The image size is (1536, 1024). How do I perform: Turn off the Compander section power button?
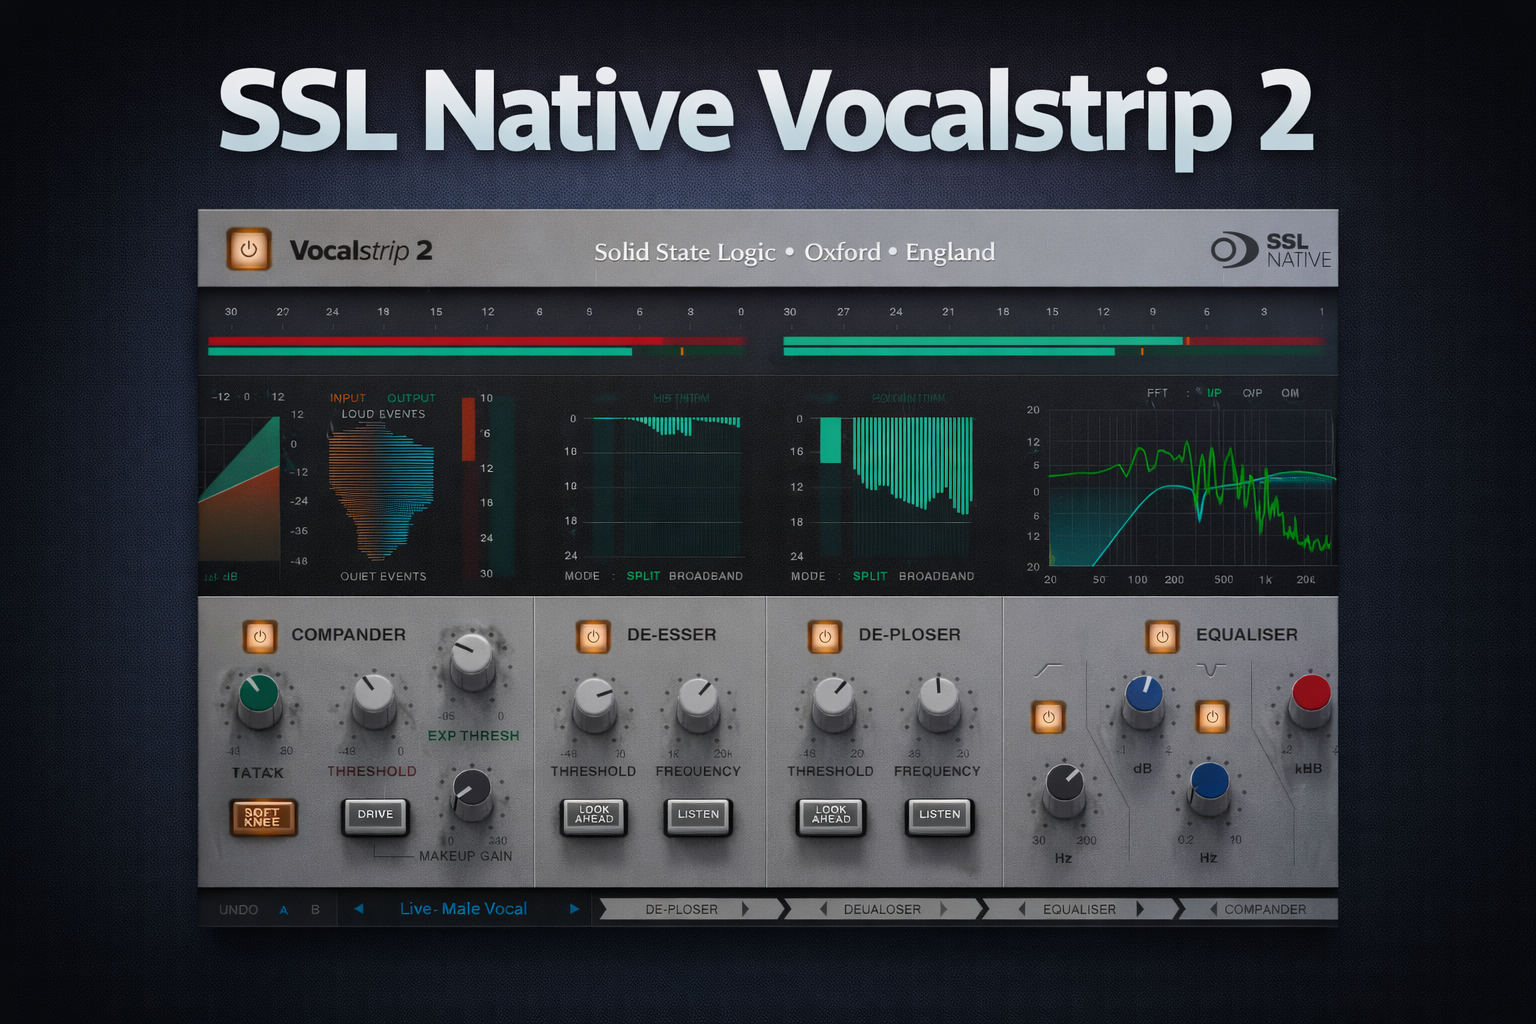260,636
